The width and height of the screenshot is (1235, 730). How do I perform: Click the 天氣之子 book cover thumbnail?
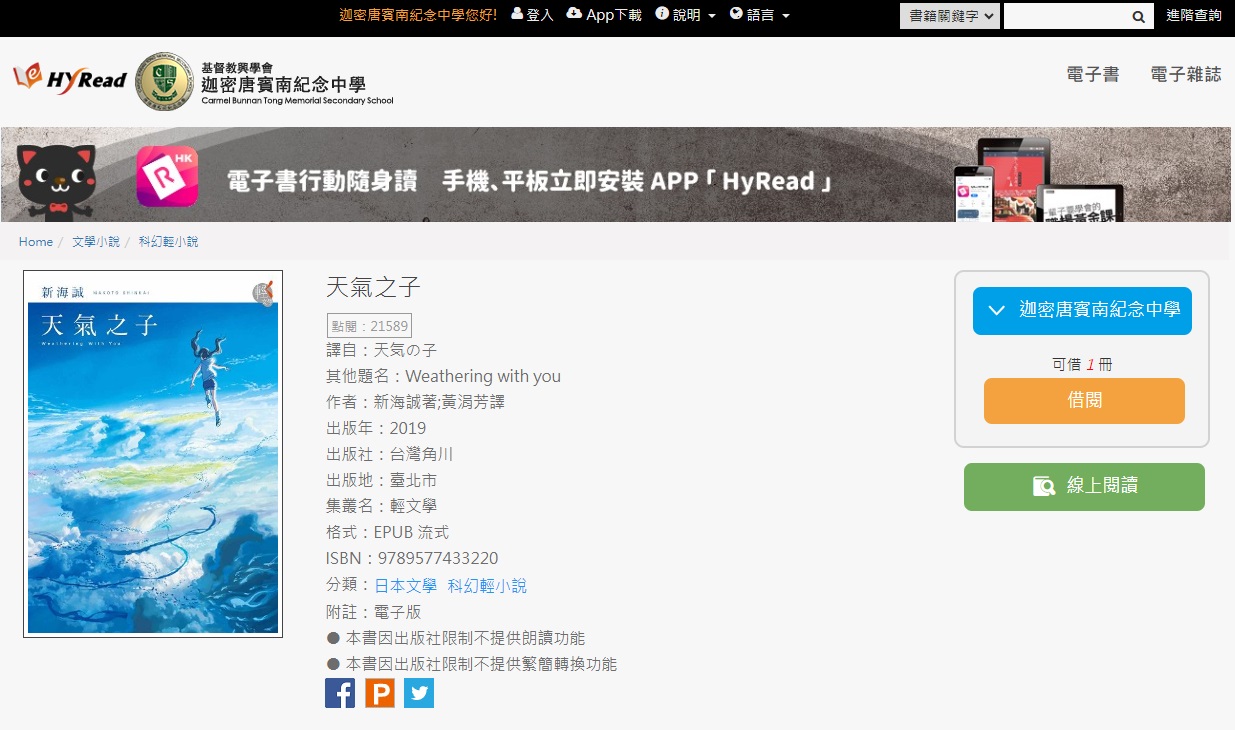(x=153, y=454)
